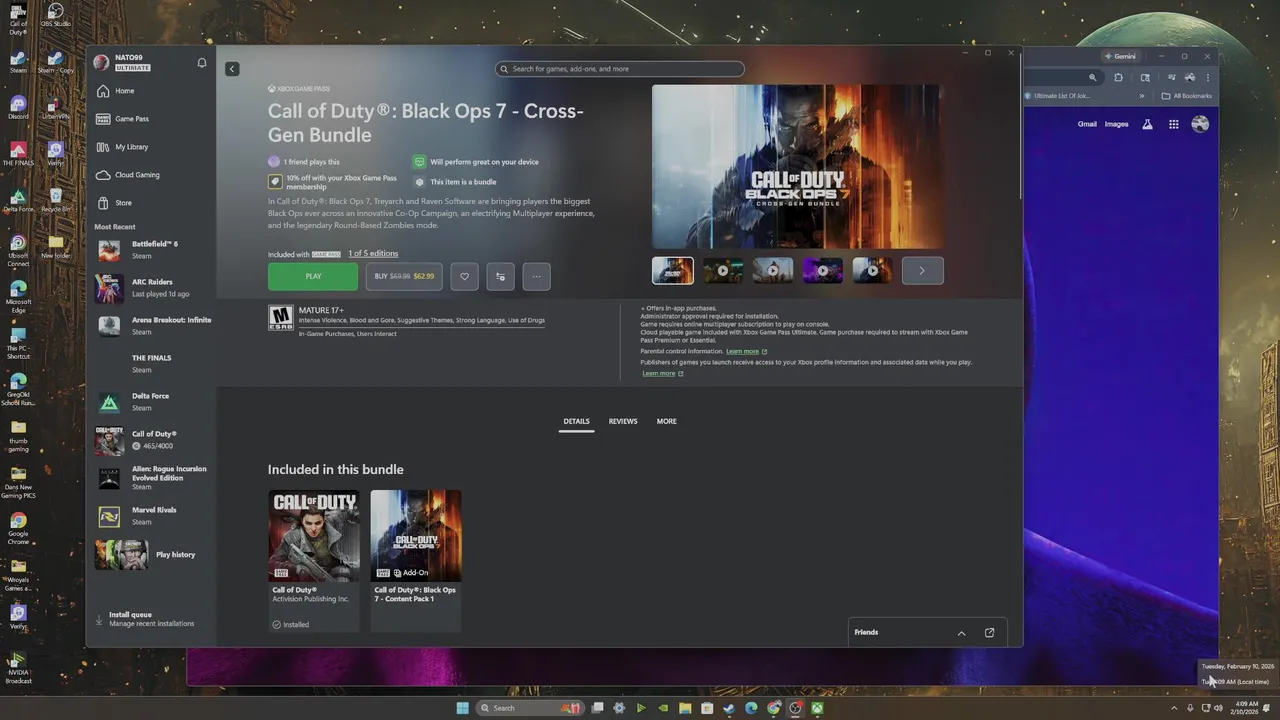1280x720 pixels.
Task: Click the green PLAY button
Action: point(313,277)
